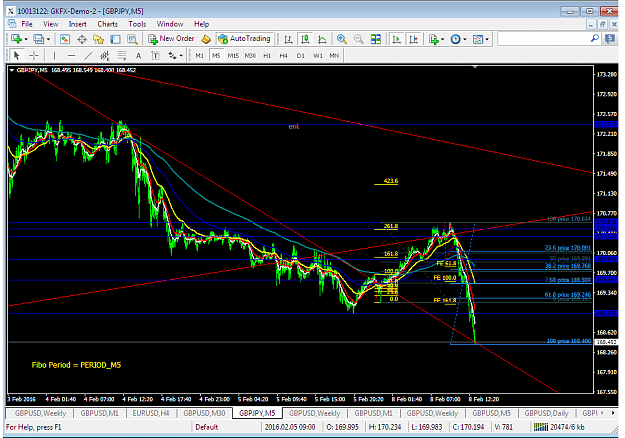
Task: Switch to EURUSD,H4 chart tab
Action: point(151,413)
